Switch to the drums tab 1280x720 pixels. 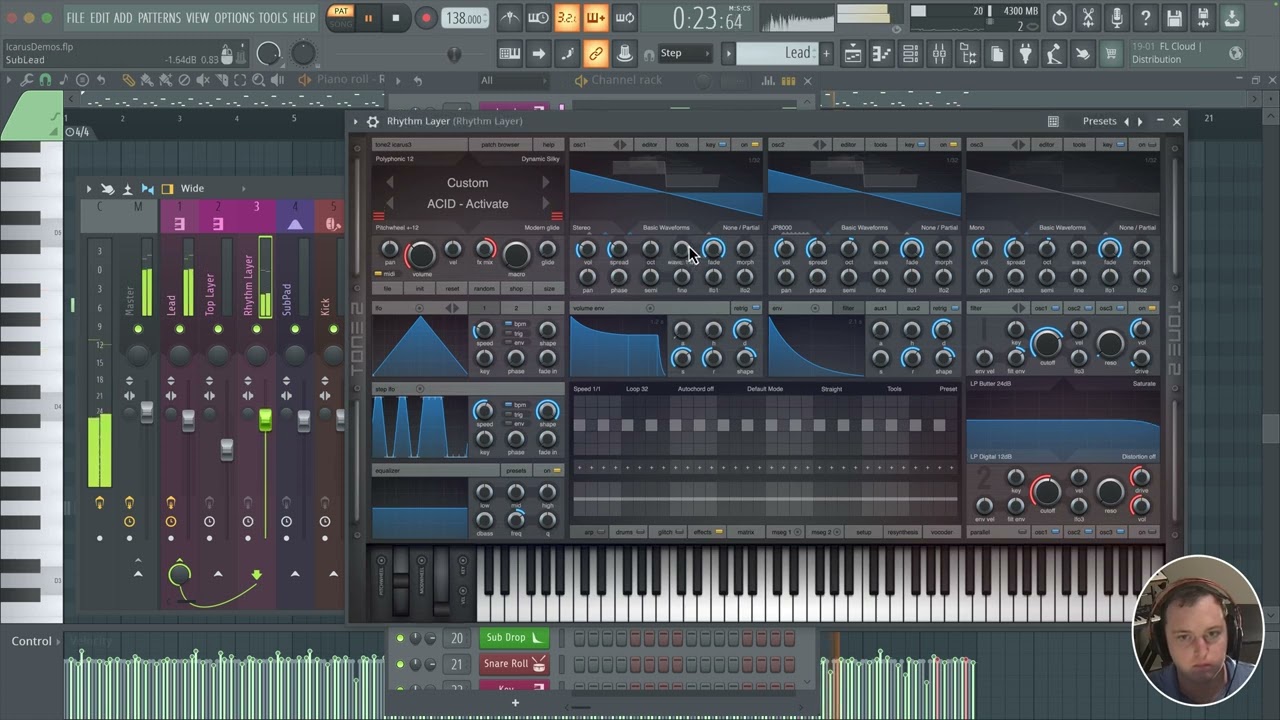[629, 532]
